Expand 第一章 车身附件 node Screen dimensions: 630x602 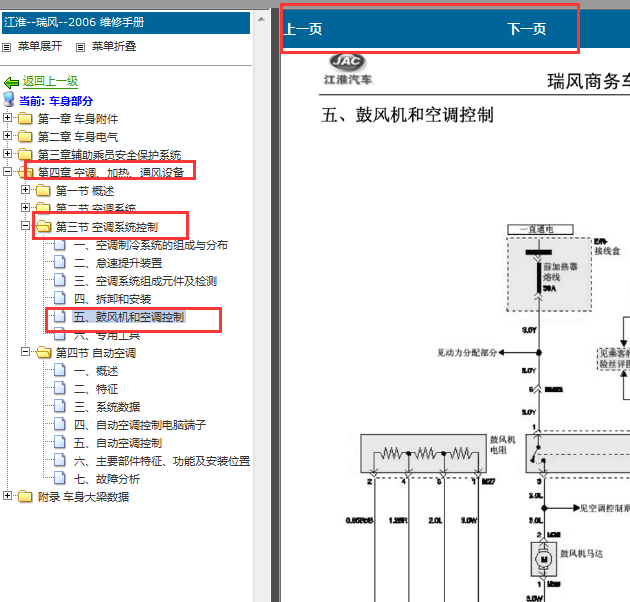tap(7, 118)
